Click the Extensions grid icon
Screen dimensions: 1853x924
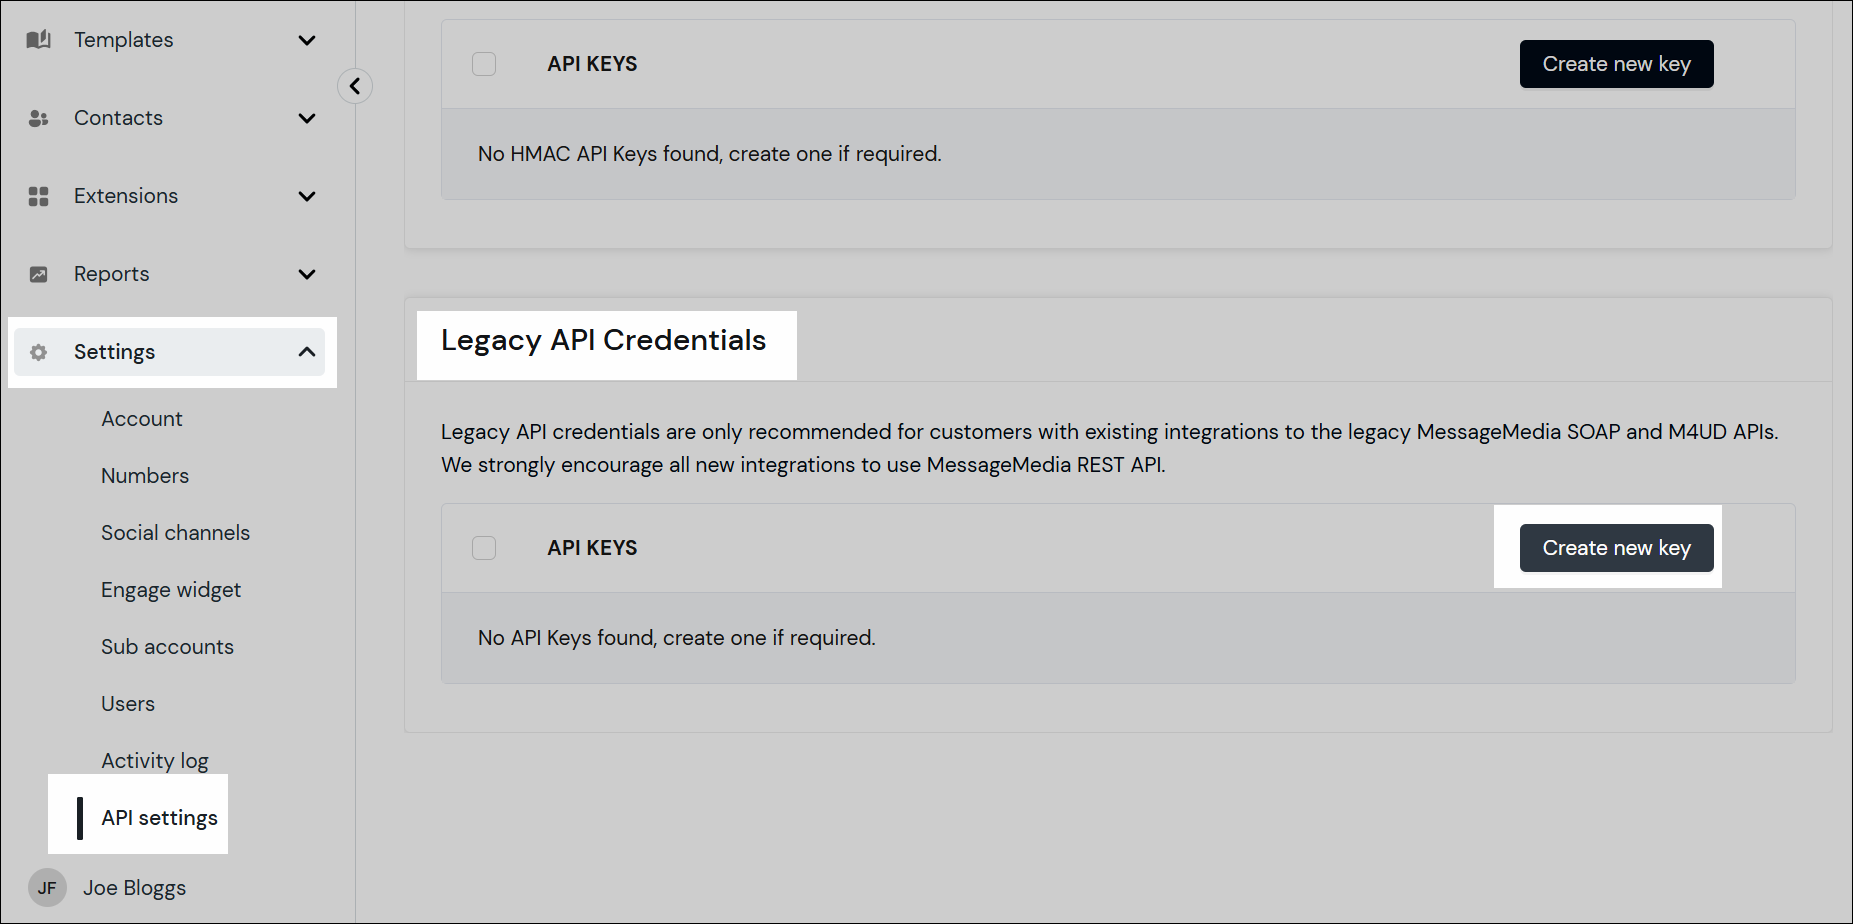click(x=38, y=196)
